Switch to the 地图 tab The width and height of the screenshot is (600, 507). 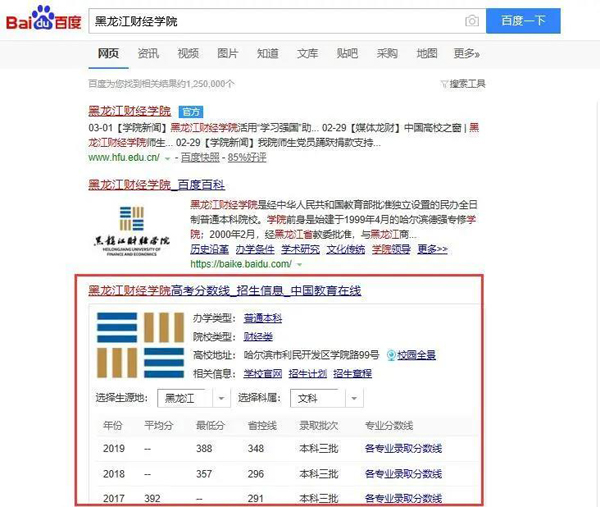pos(427,53)
